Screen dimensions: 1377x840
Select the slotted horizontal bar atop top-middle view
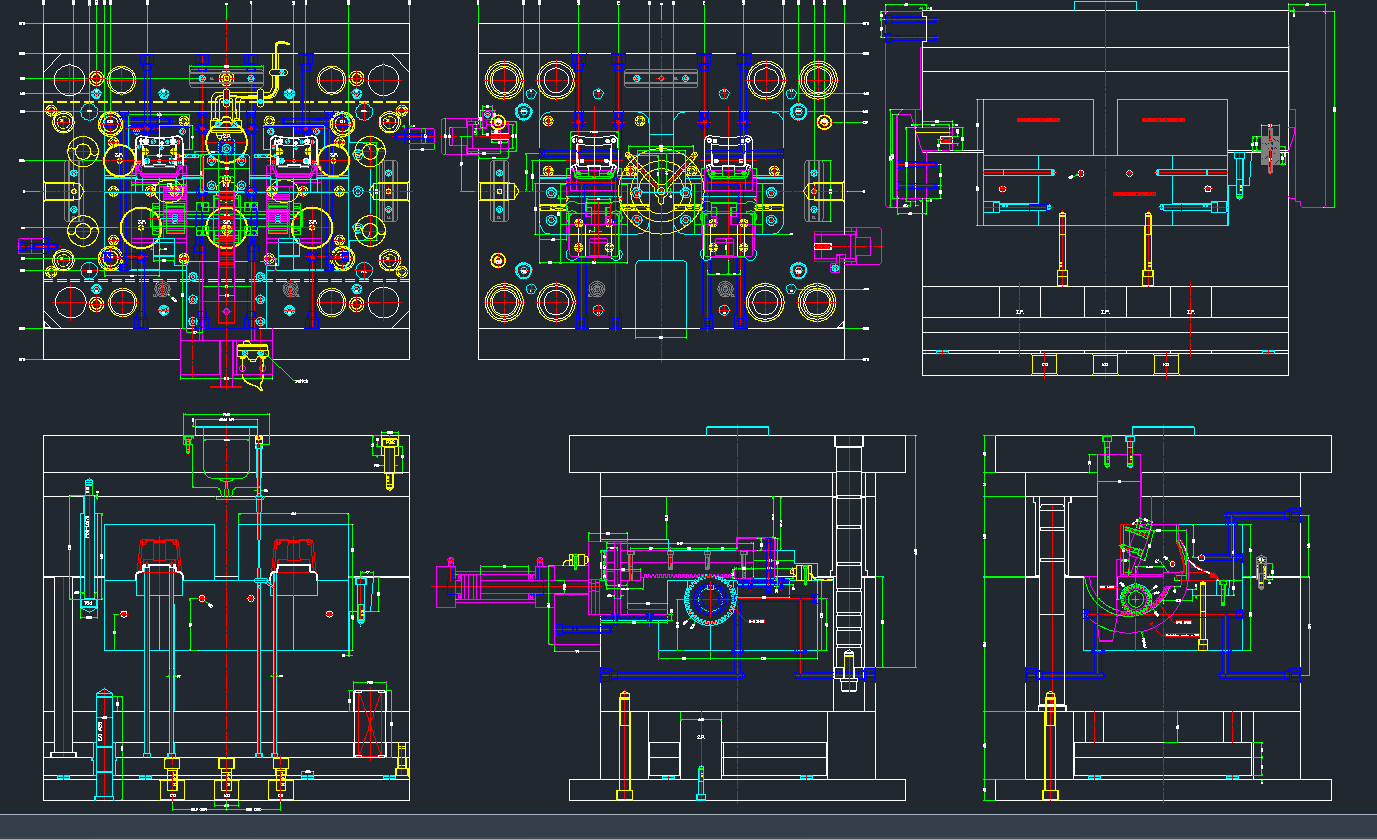(660, 78)
